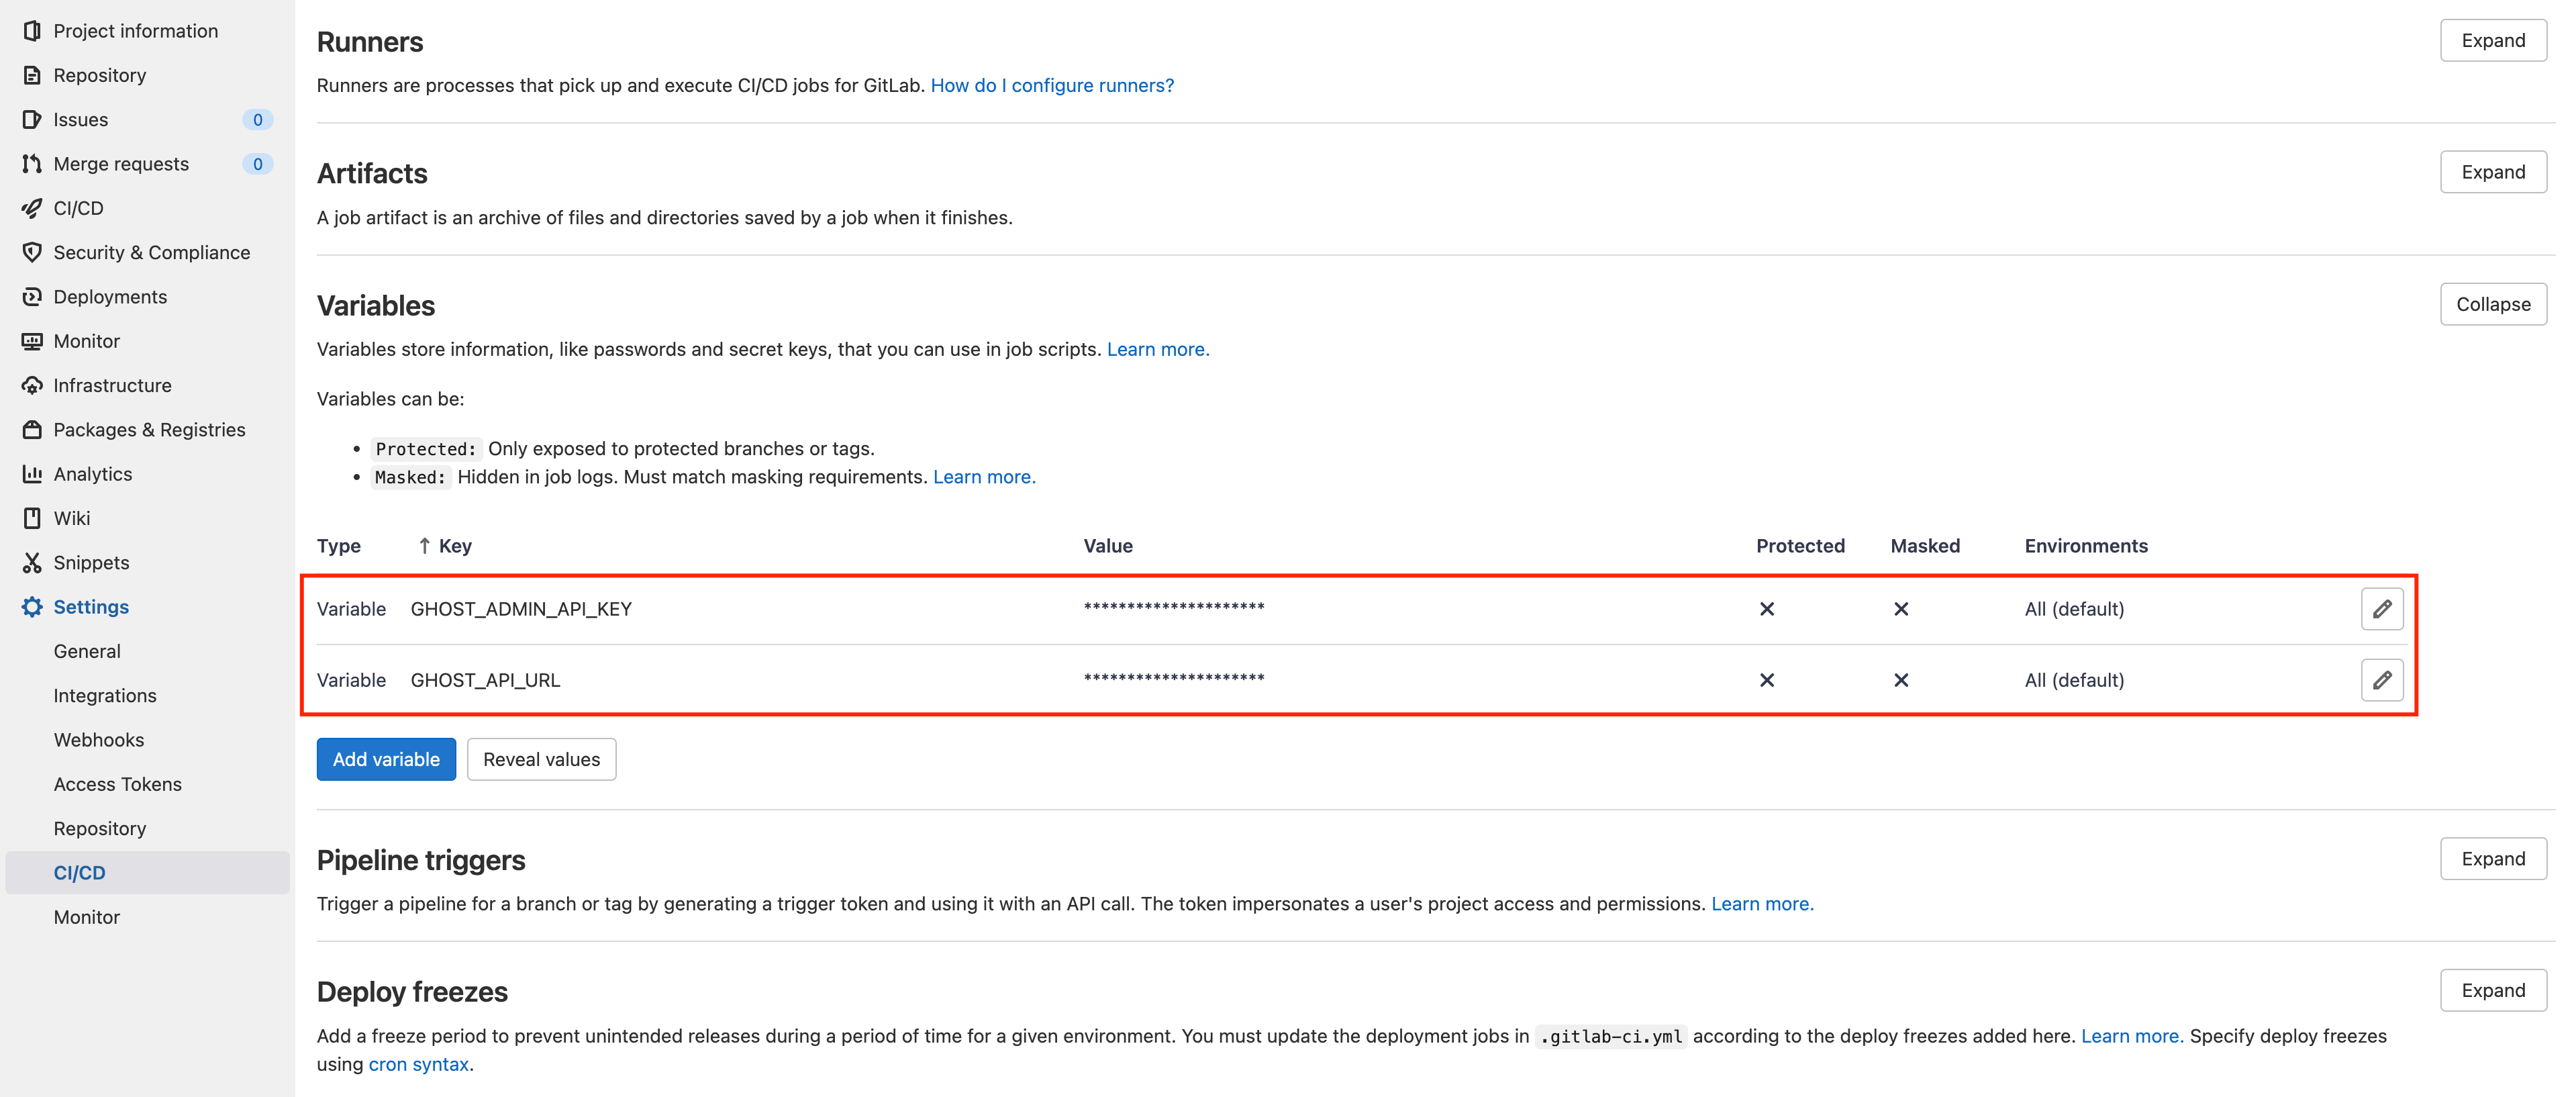Expand the Artifacts section
This screenshot has width=2576, height=1097.
pyautogui.click(x=2492, y=172)
